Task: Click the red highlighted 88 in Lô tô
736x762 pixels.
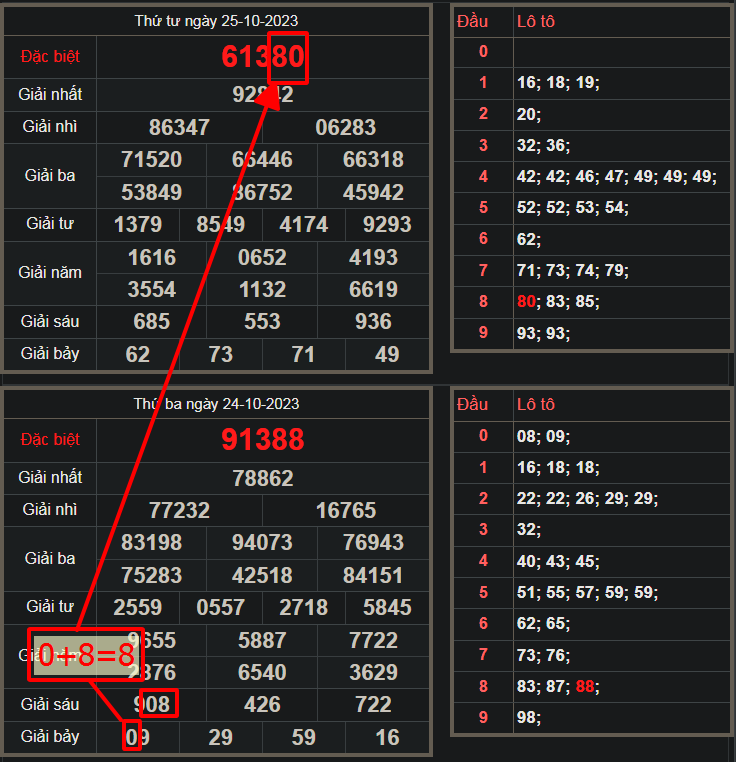Action: [x=586, y=686]
